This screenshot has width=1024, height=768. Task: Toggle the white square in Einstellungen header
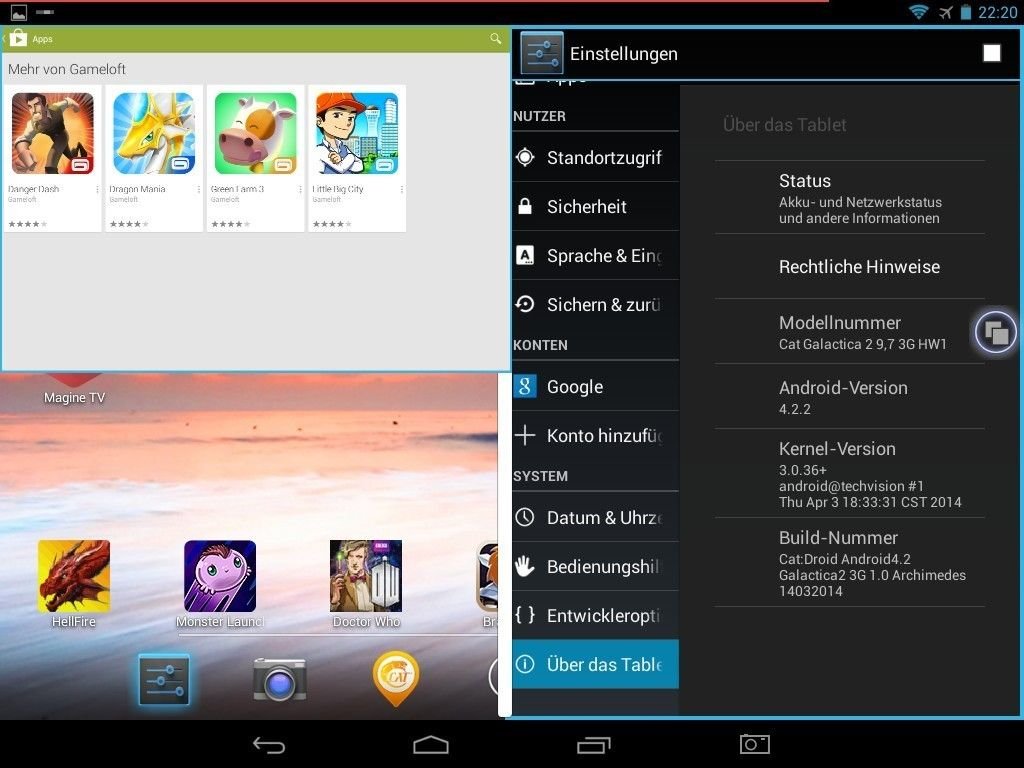point(992,54)
